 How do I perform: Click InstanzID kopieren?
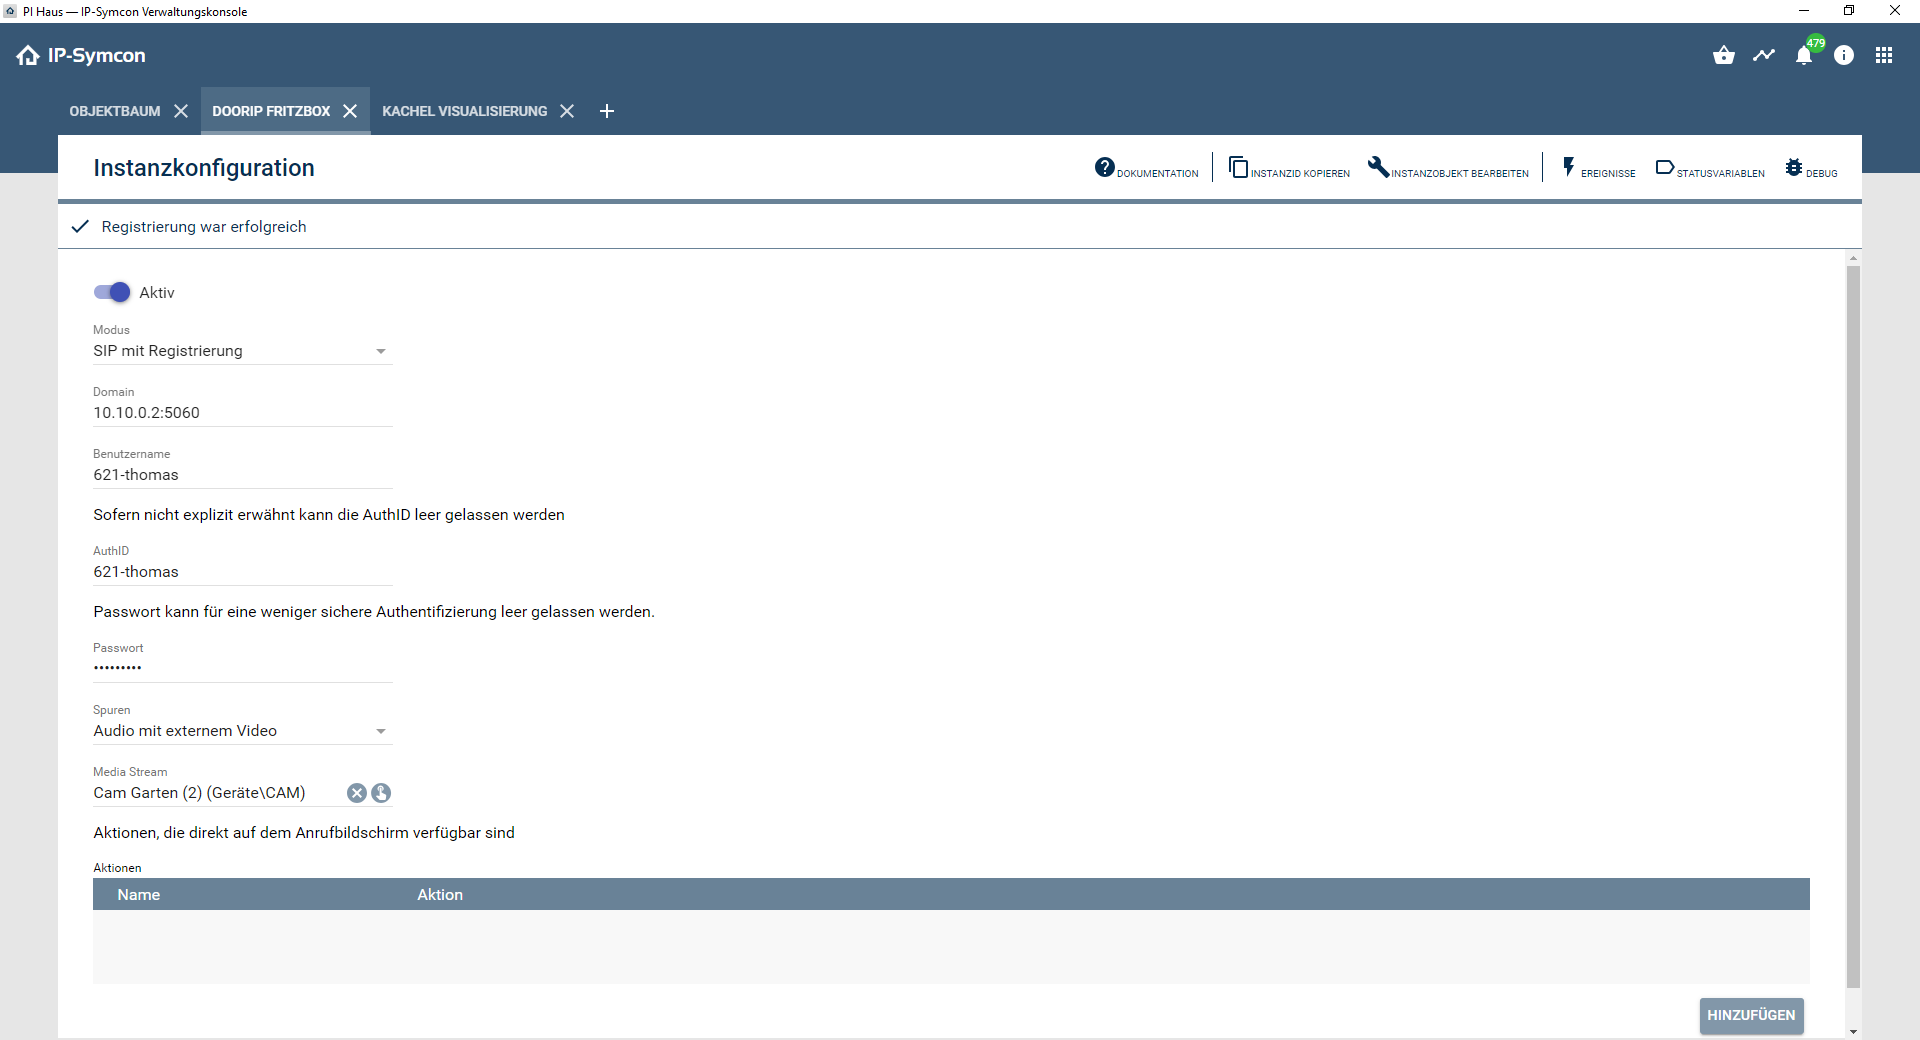(1289, 169)
